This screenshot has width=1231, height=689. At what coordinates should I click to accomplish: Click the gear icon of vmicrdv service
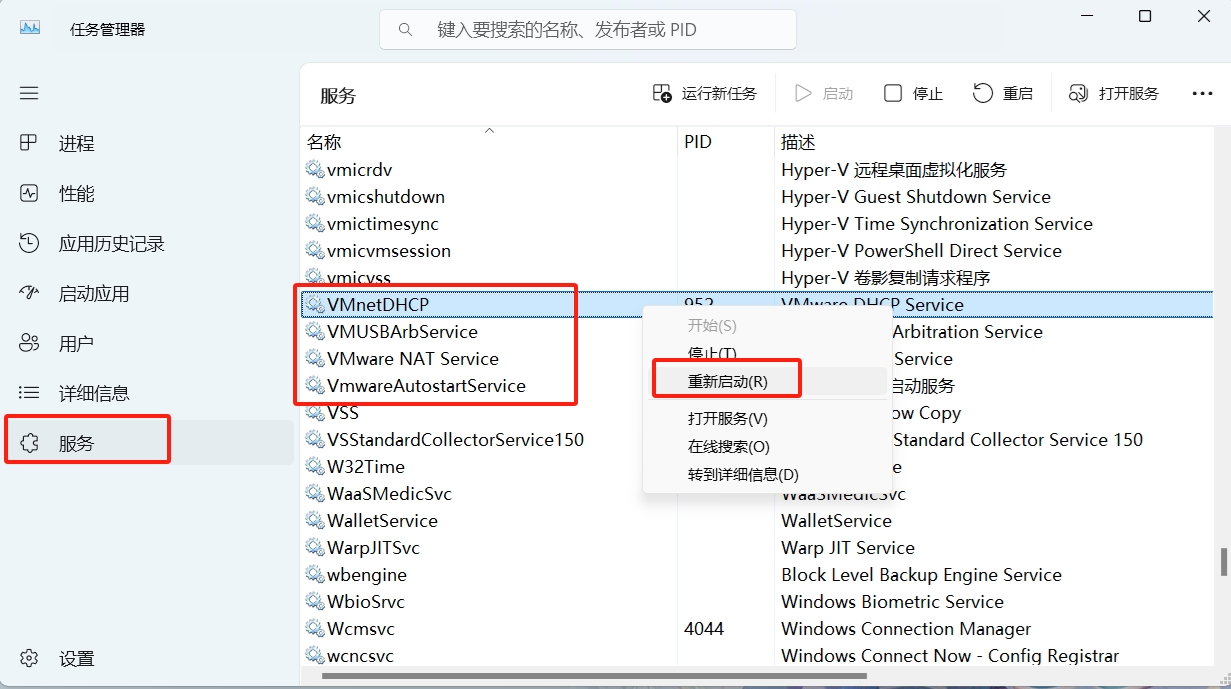[315, 170]
